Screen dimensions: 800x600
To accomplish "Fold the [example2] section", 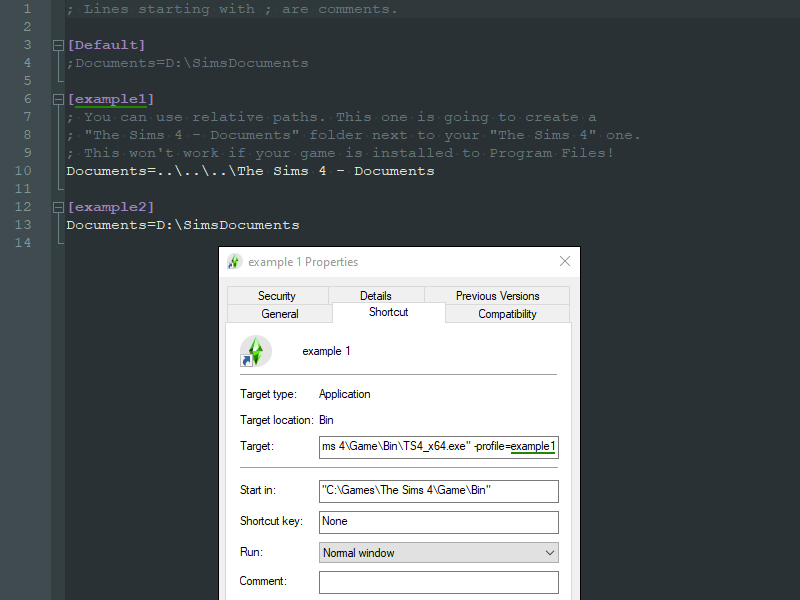I will [59, 207].
